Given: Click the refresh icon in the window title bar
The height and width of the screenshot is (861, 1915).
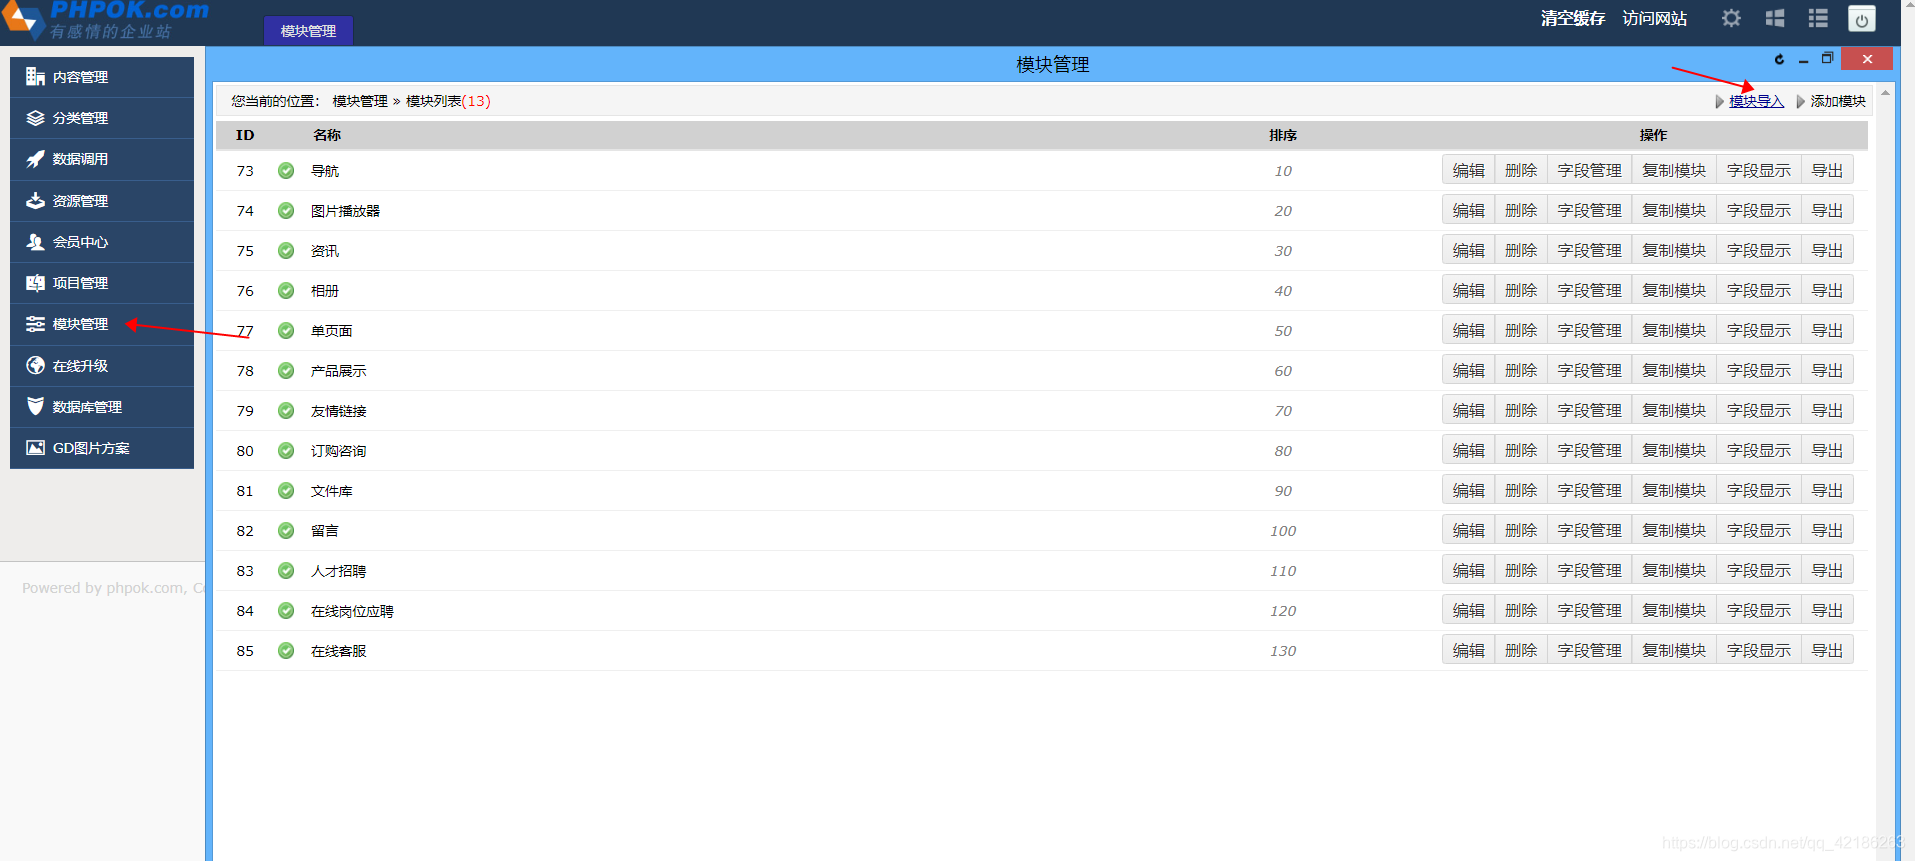Looking at the screenshot, I should tap(1779, 59).
